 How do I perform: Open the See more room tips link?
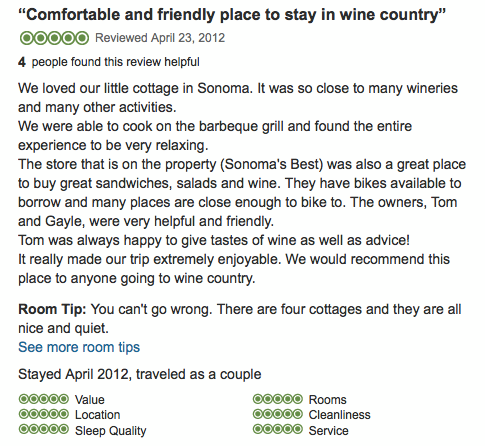pos(79,347)
